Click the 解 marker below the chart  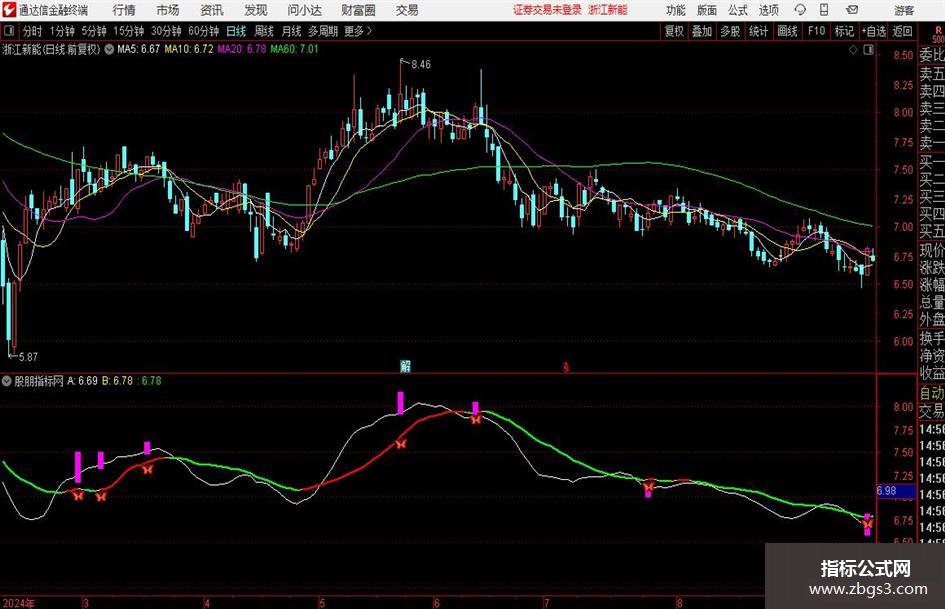click(405, 366)
